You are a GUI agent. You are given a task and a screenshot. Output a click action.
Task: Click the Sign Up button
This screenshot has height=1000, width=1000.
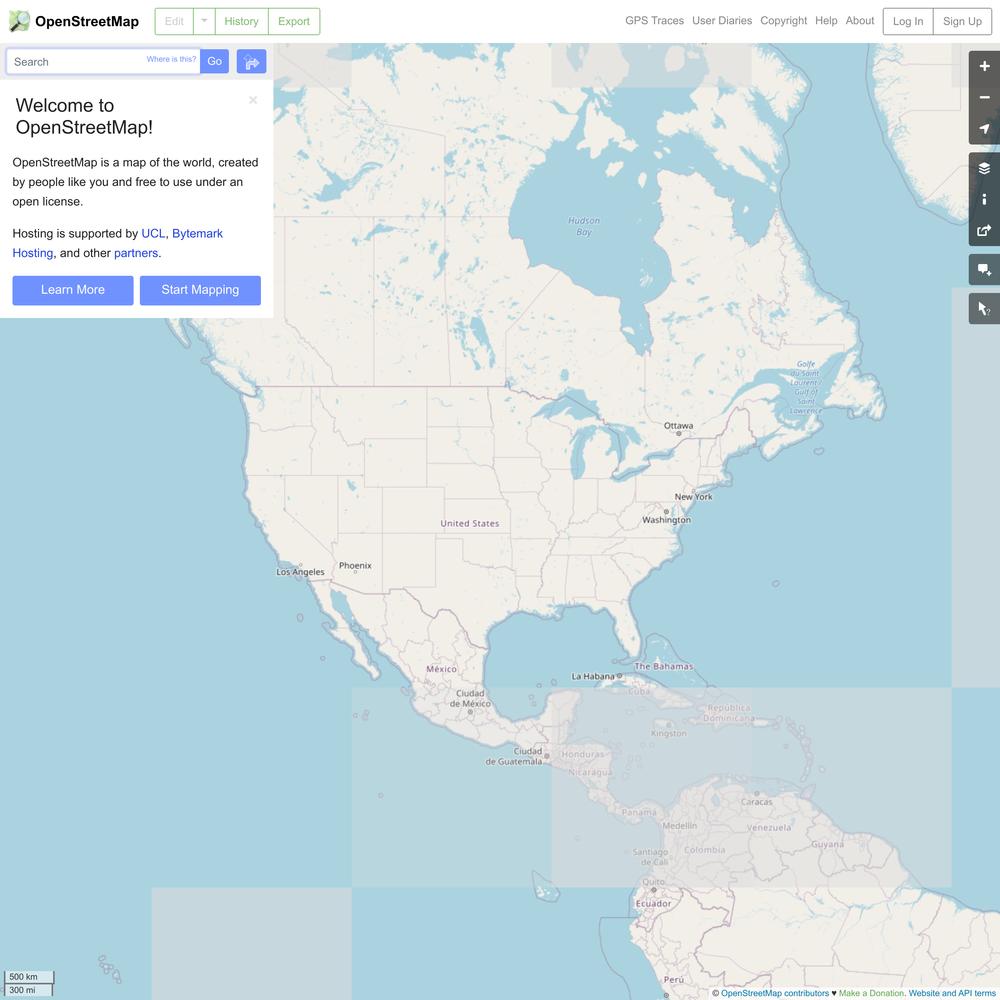962,21
